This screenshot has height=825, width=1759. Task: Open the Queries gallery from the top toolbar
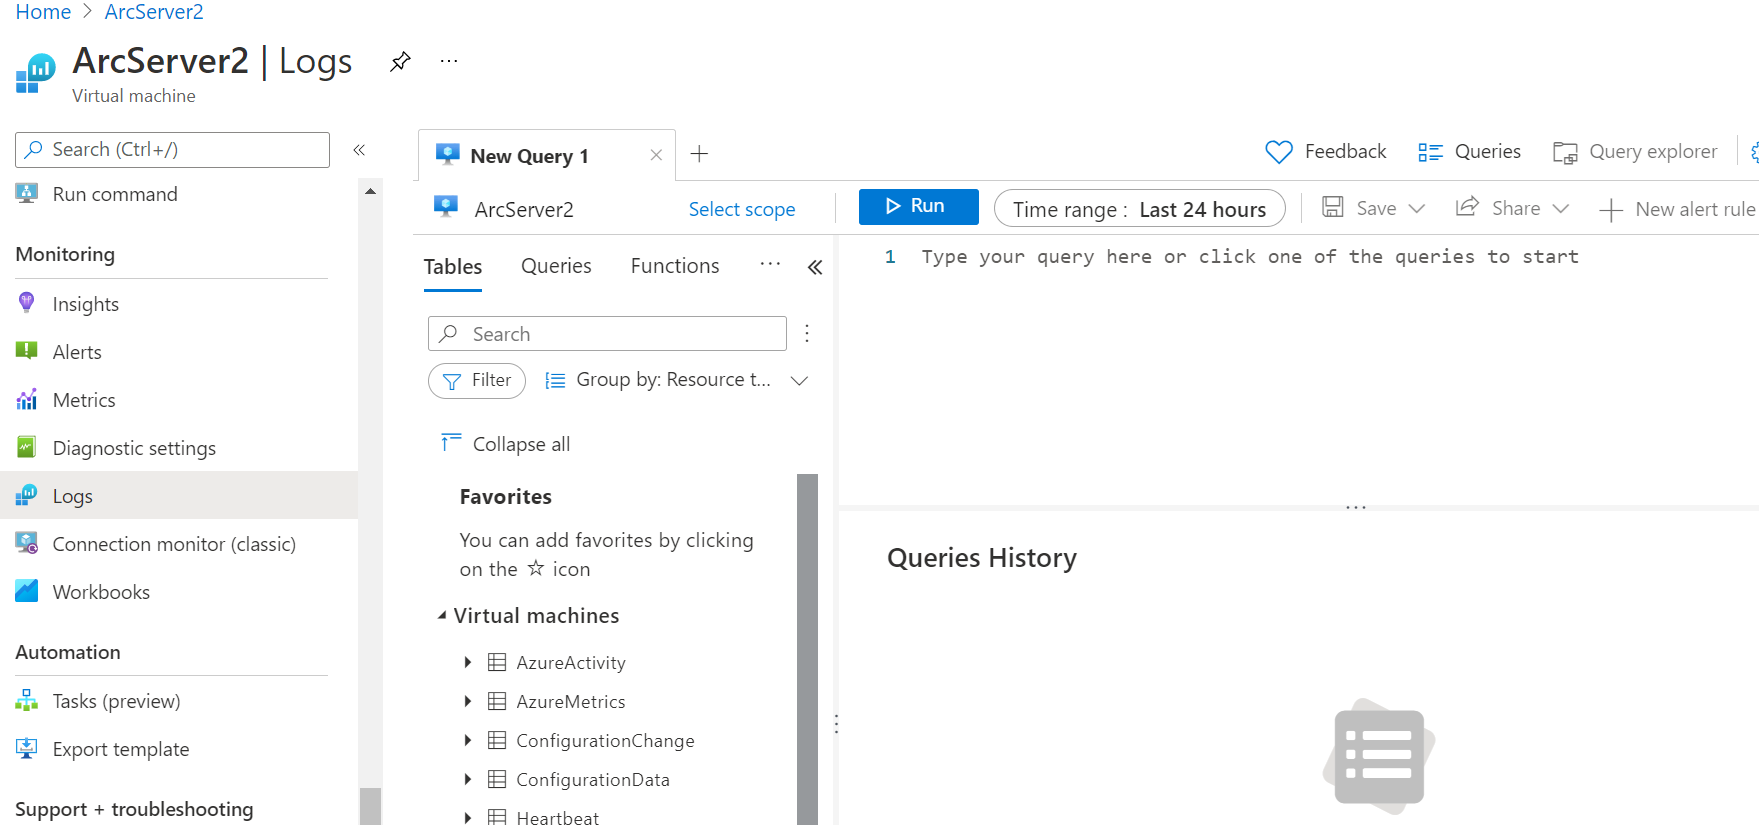pos(1469,152)
